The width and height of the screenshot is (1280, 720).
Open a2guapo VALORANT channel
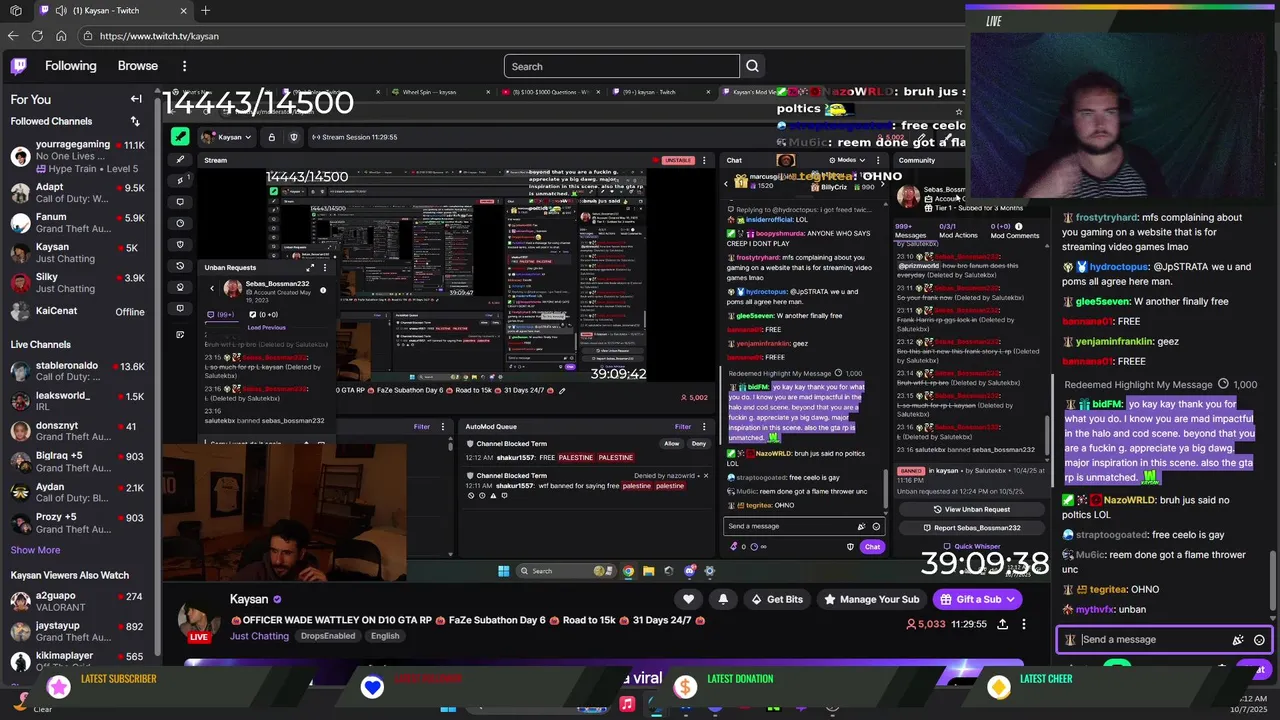pos(78,601)
